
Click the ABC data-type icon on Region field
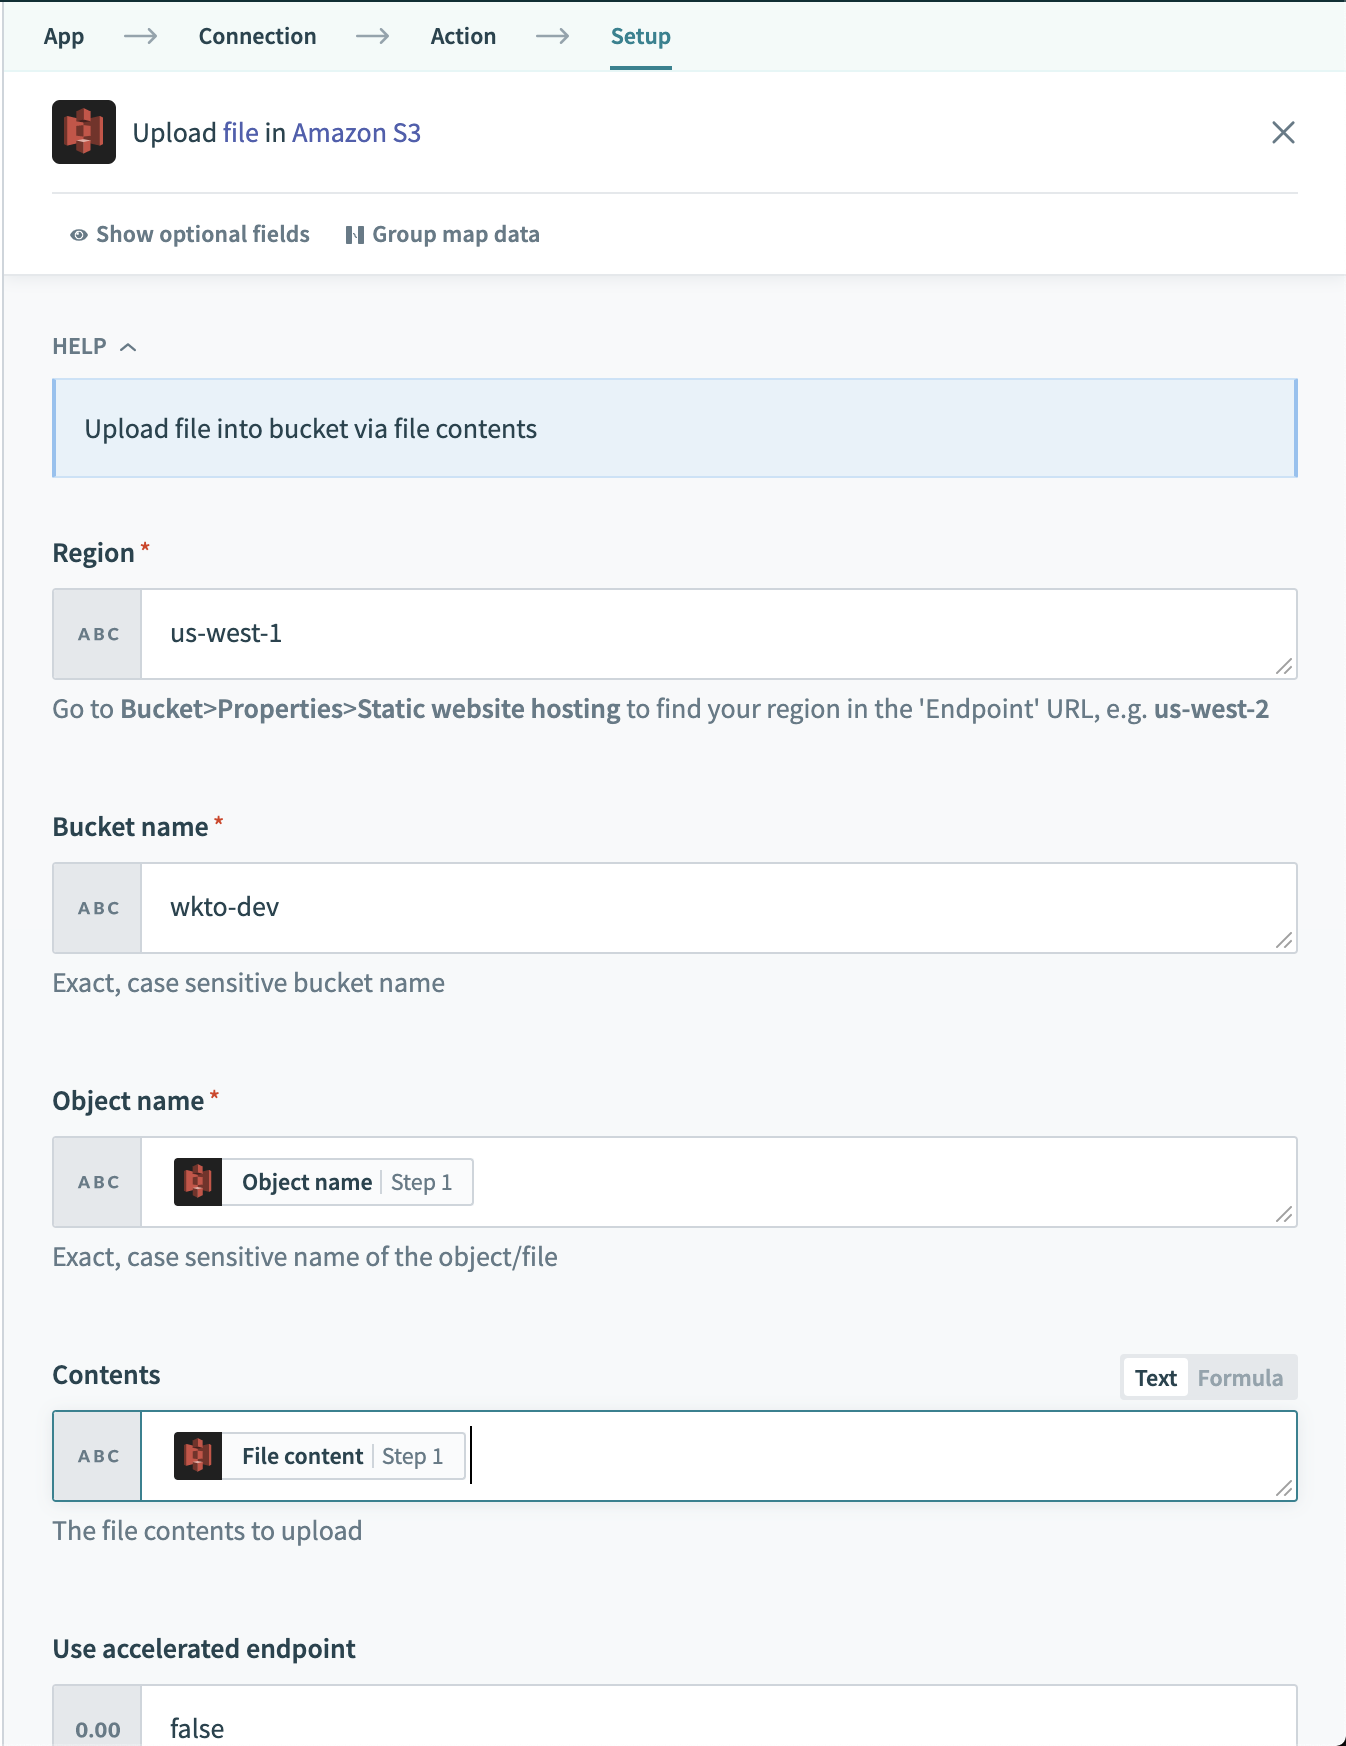click(96, 633)
